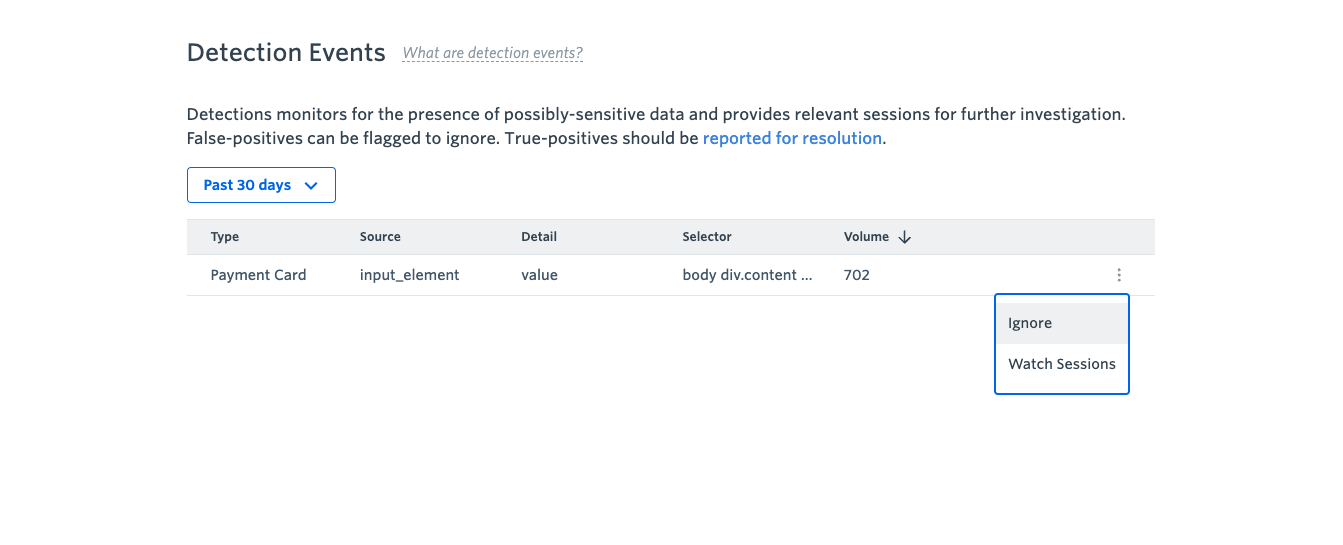Open the 'What are detection events?' link

click(492, 53)
